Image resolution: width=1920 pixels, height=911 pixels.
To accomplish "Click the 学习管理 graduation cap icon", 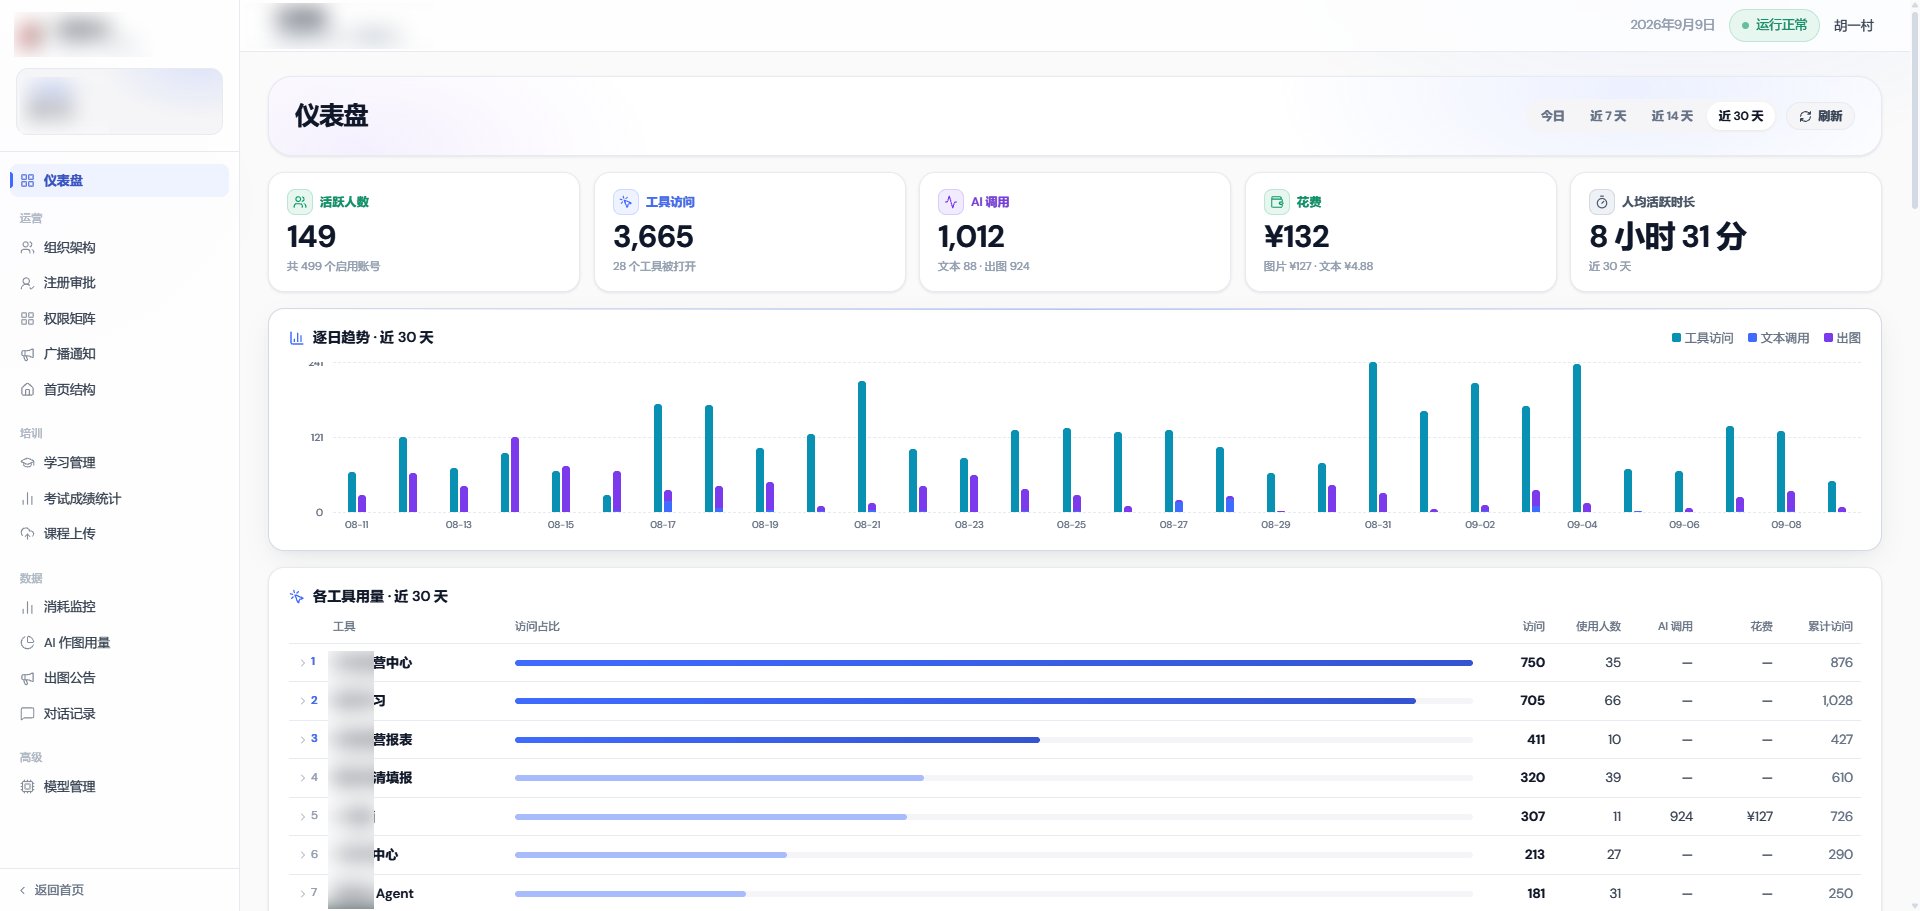I will click(x=27, y=463).
